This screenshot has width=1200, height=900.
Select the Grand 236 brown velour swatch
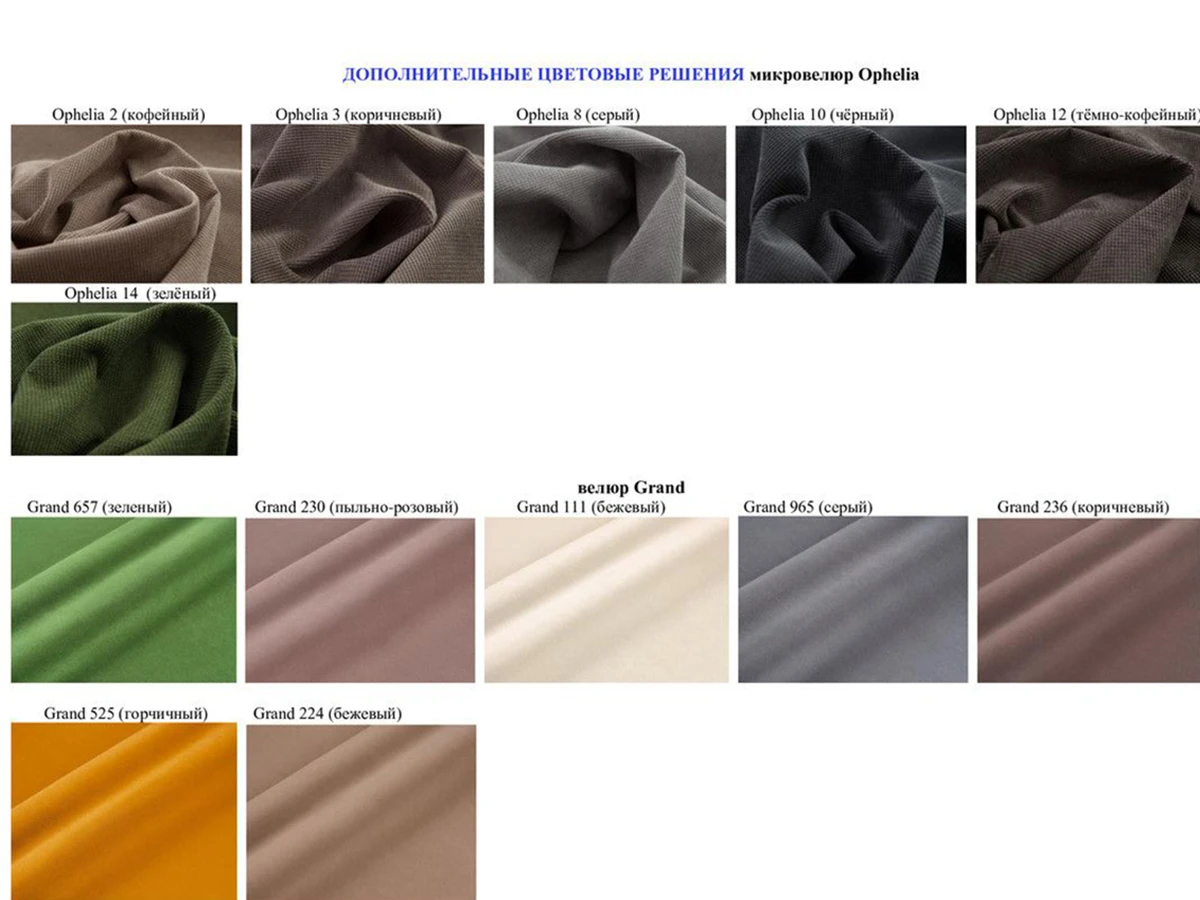pos(1088,600)
